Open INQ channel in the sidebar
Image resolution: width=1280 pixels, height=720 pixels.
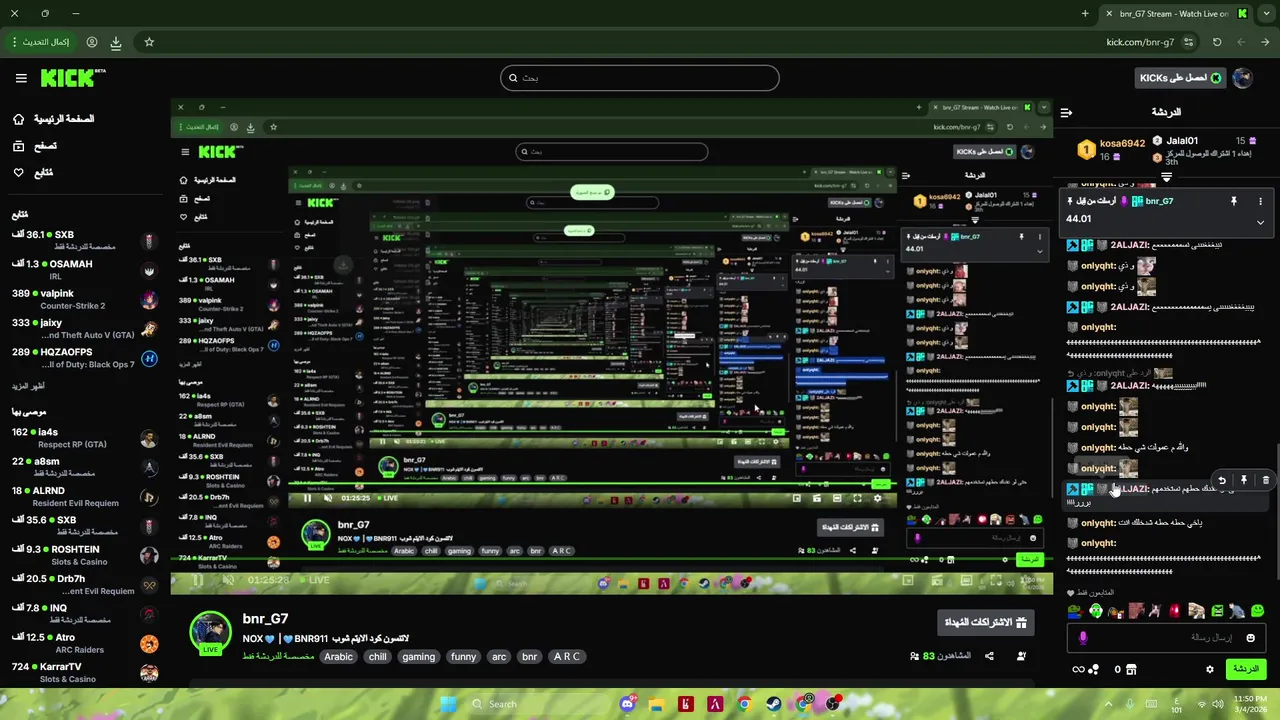pyautogui.click(x=85, y=613)
